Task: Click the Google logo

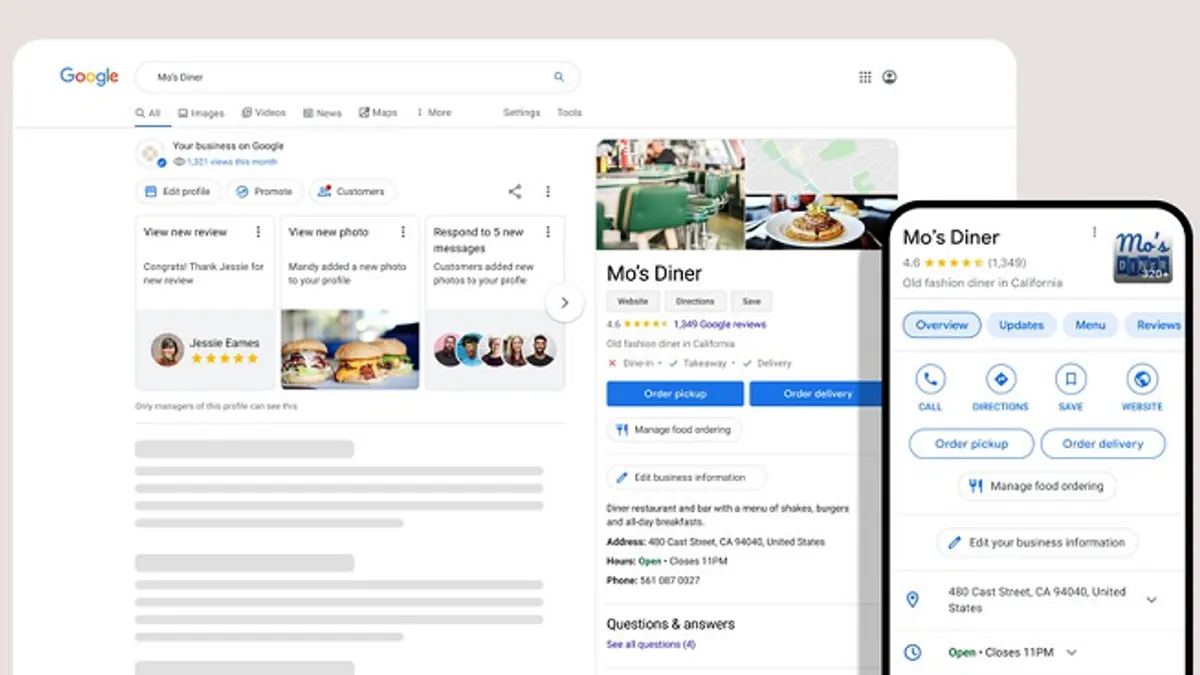Action: point(89,76)
